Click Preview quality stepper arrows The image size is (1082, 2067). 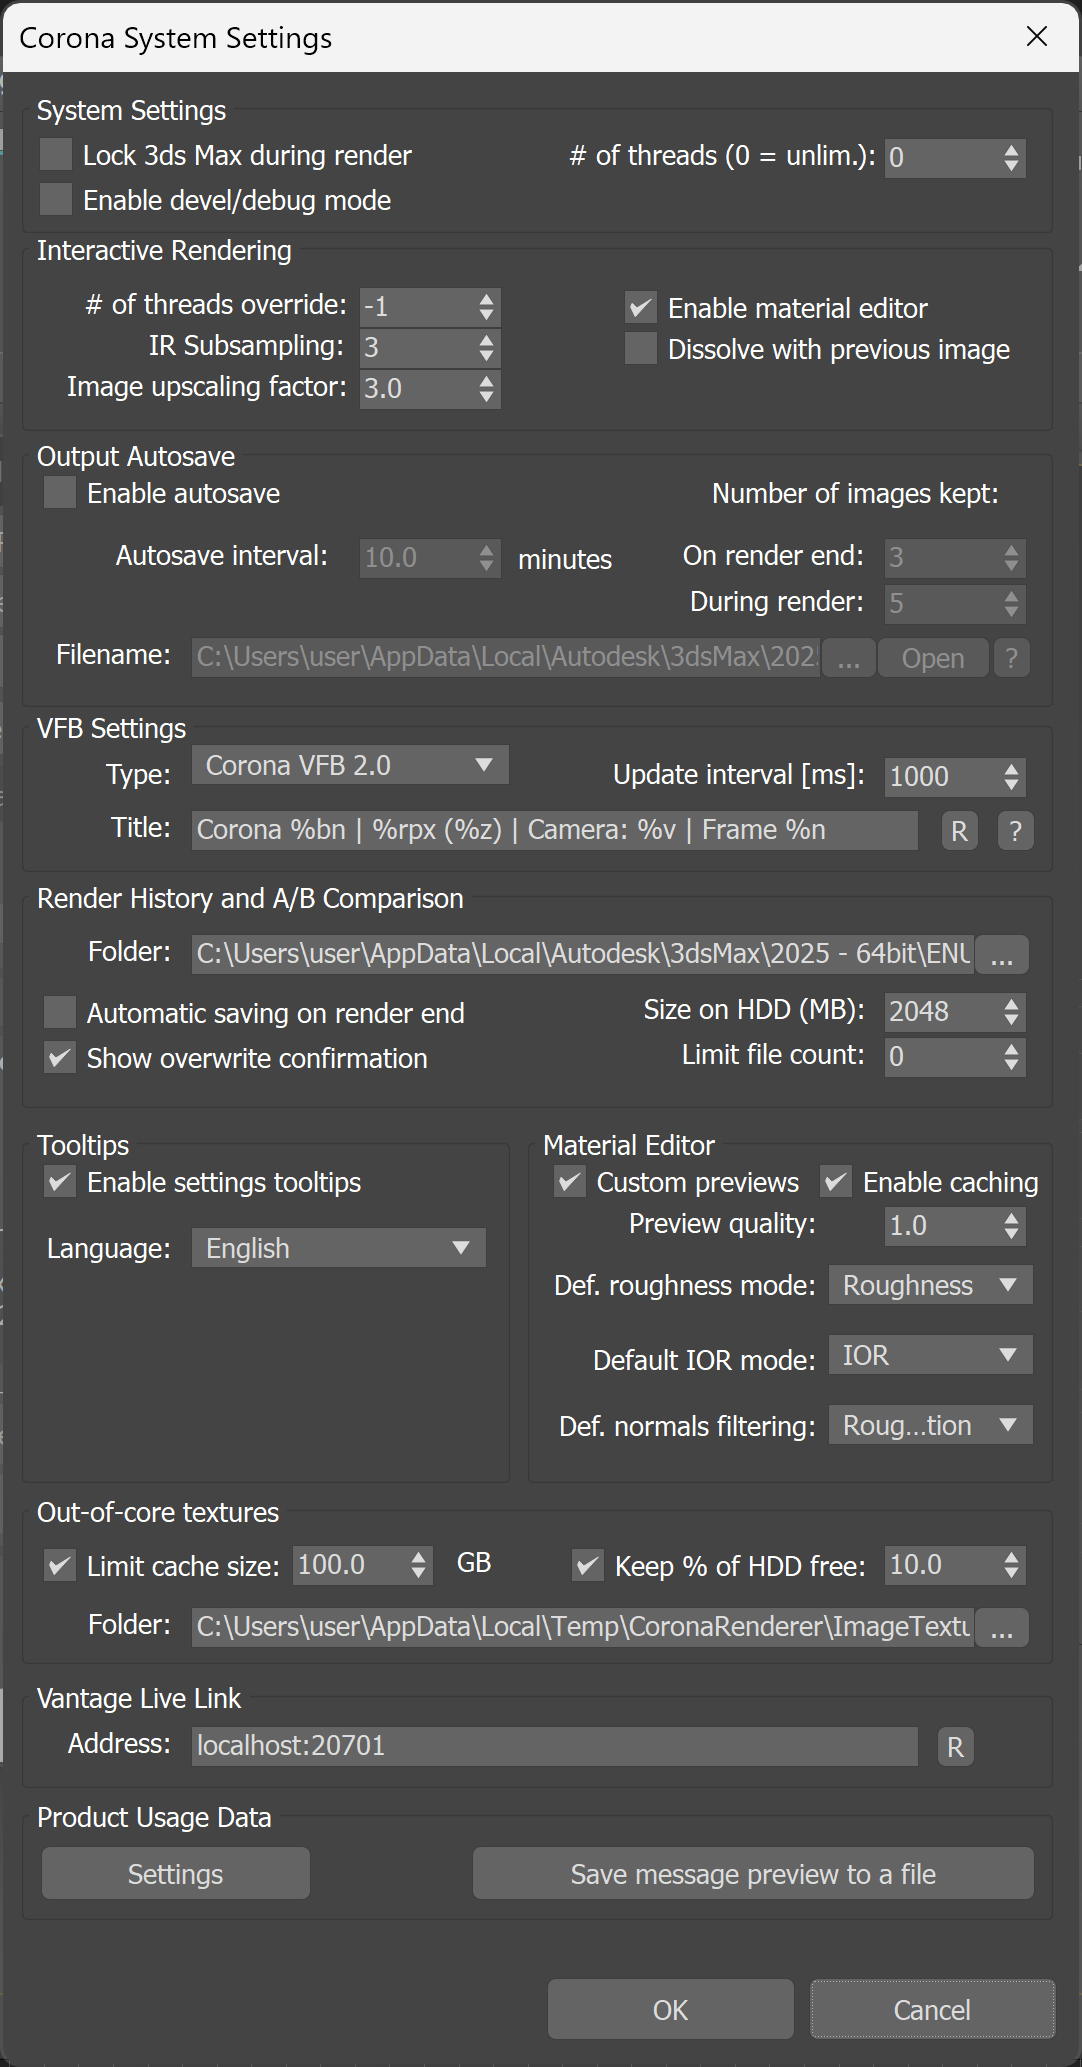pos(1012,1226)
